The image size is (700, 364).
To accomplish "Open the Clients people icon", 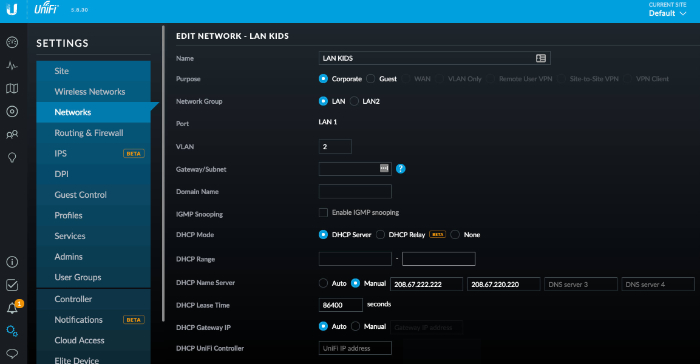I will click(x=12, y=134).
